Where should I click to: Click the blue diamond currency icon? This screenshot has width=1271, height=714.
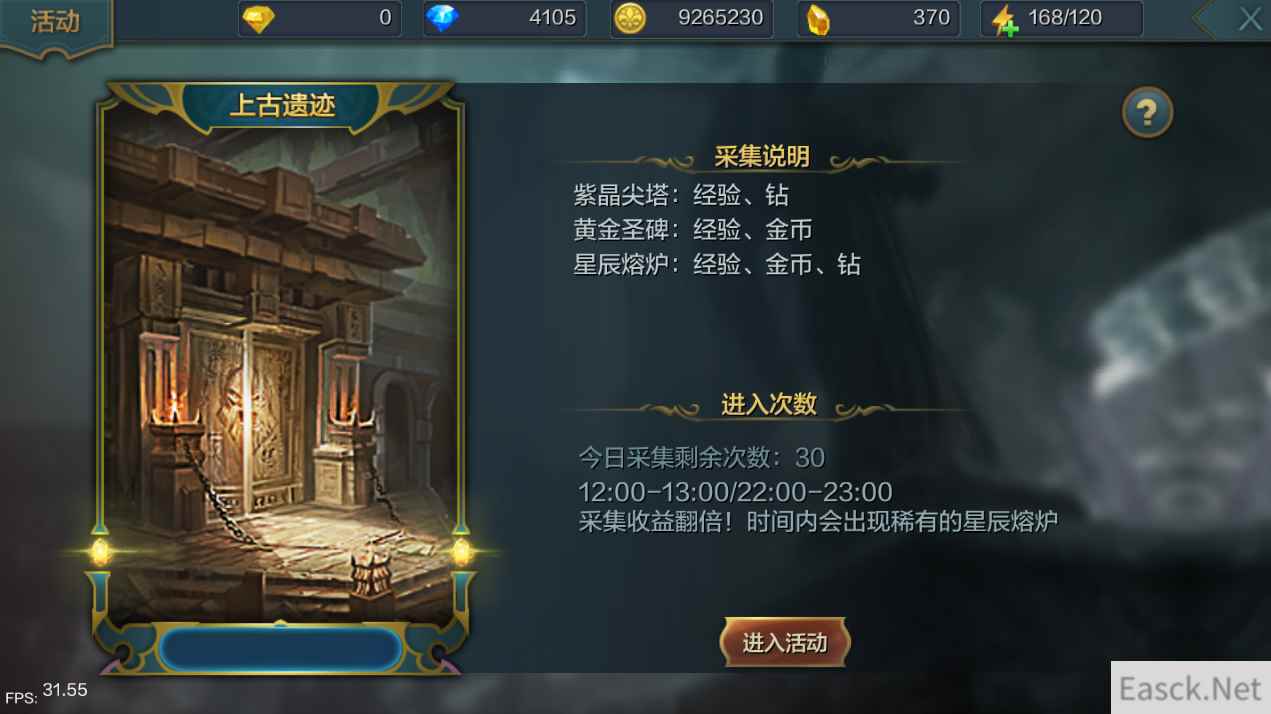click(x=443, y=18)
